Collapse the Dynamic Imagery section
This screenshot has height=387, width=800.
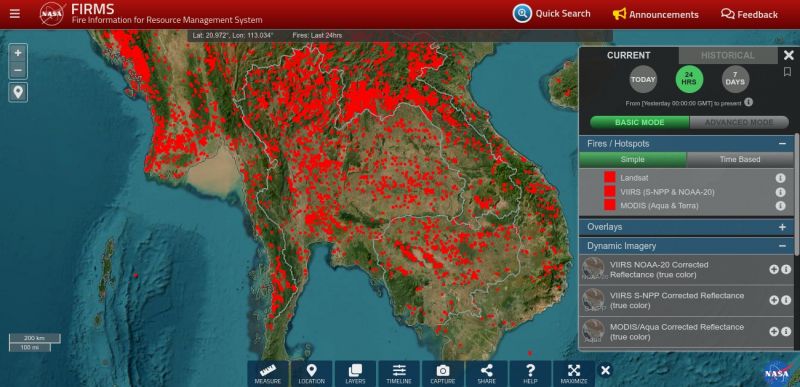(782, 246)
